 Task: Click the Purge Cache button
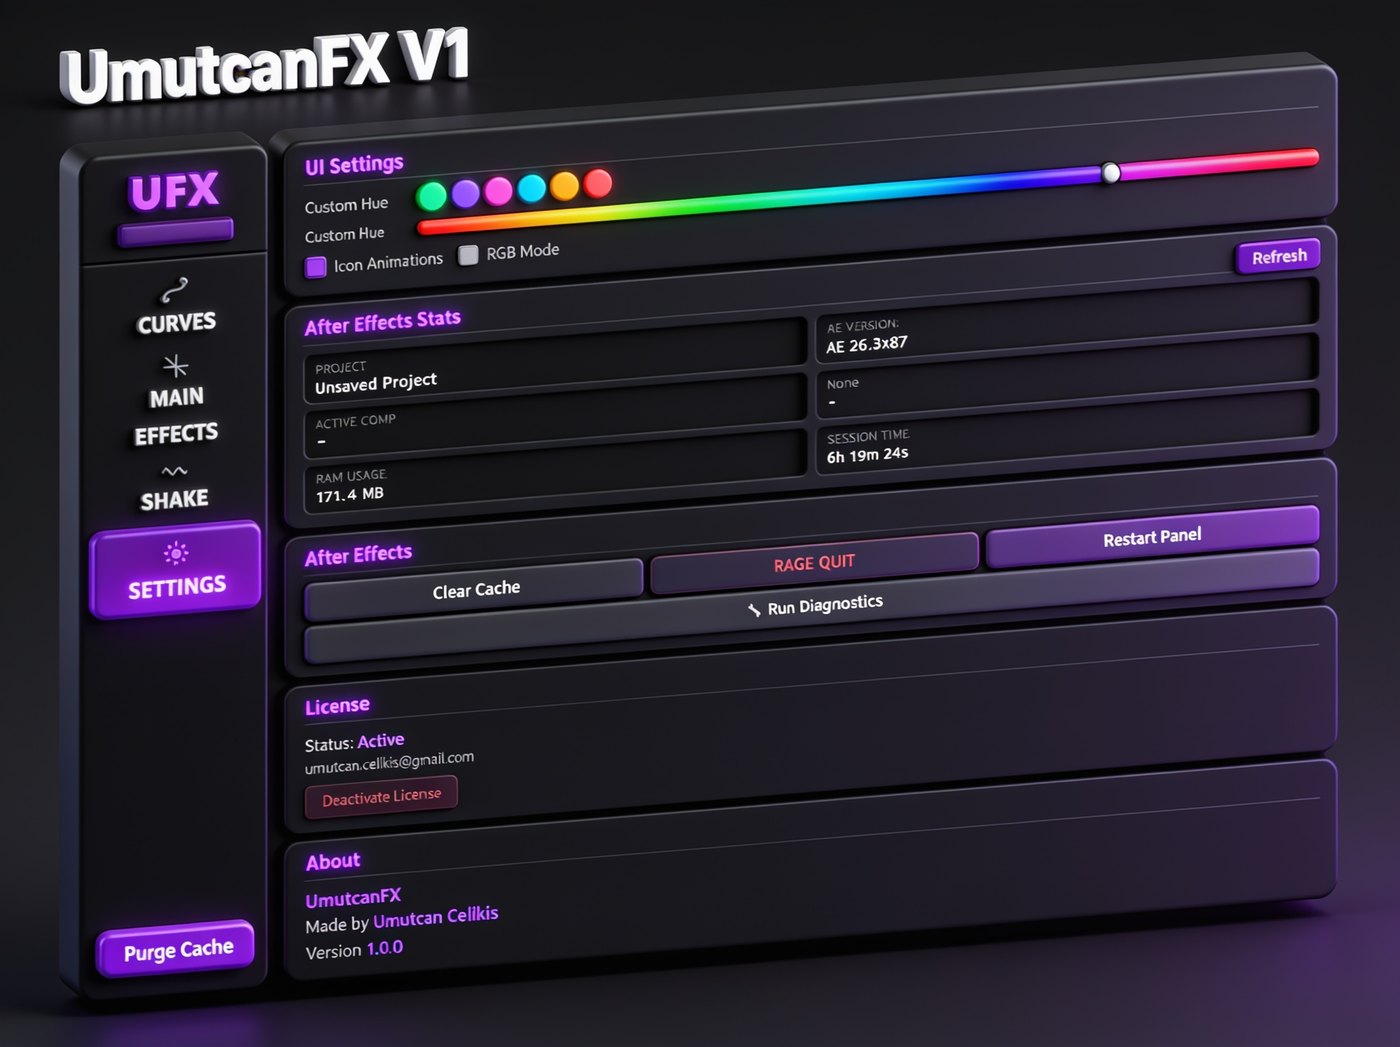[x=177, y=949]
